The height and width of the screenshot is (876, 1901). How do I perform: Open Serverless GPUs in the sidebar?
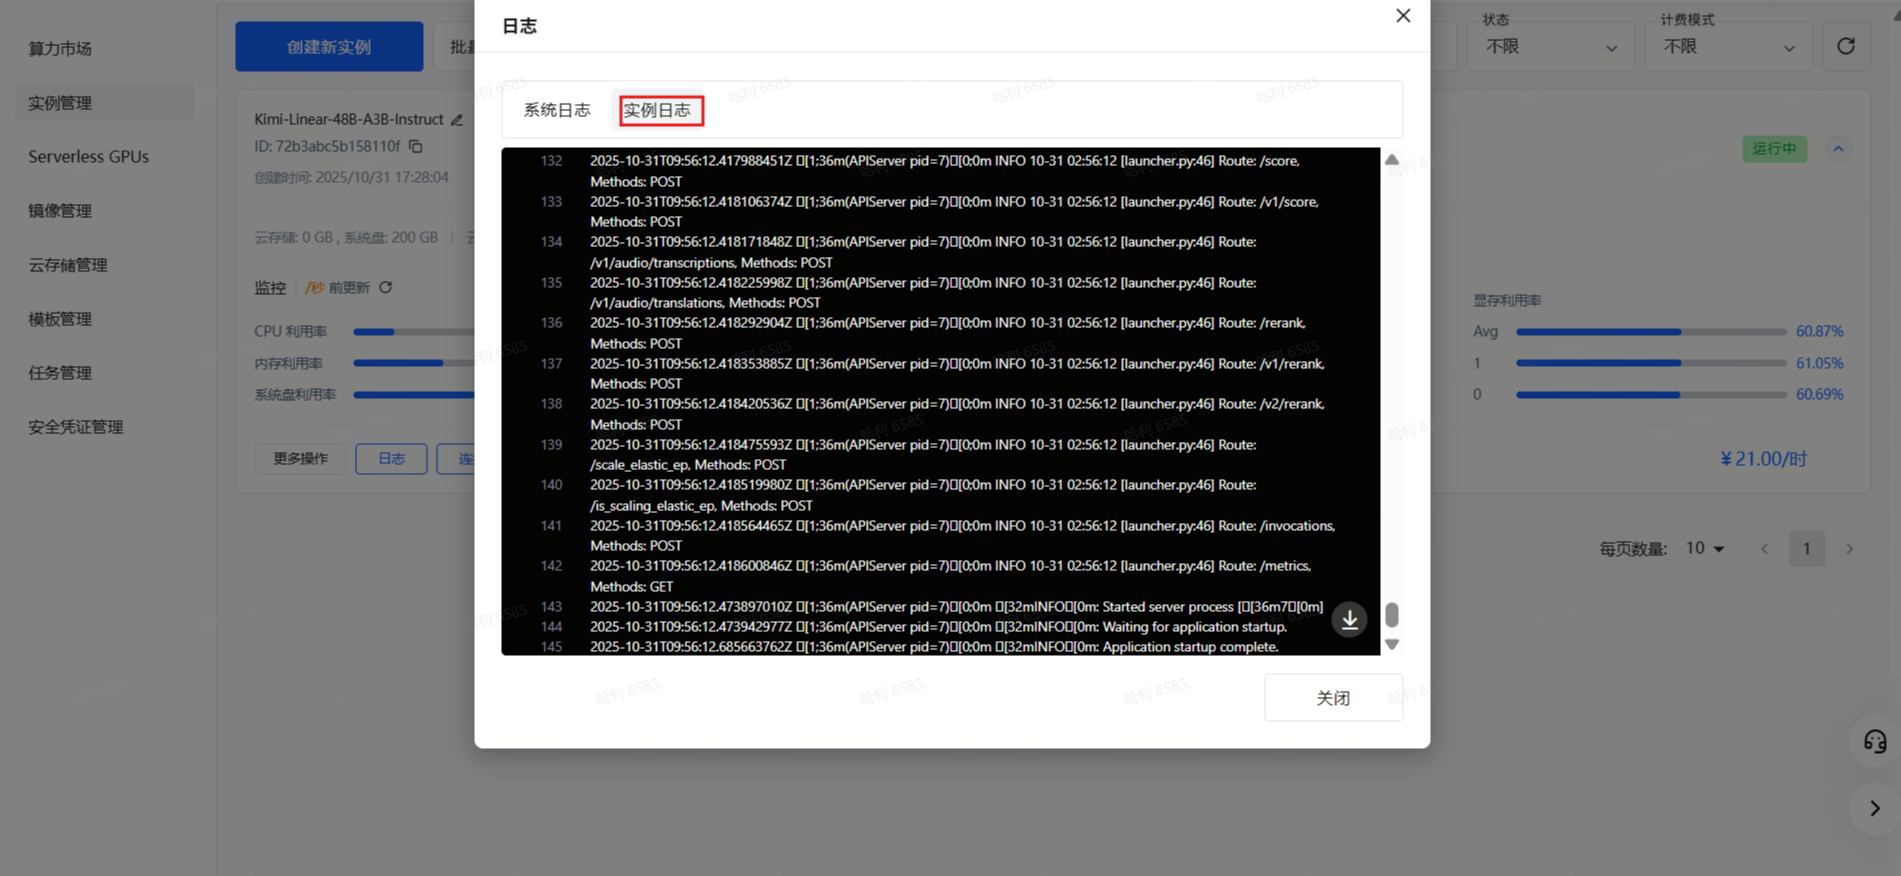[x=88, y=157]
